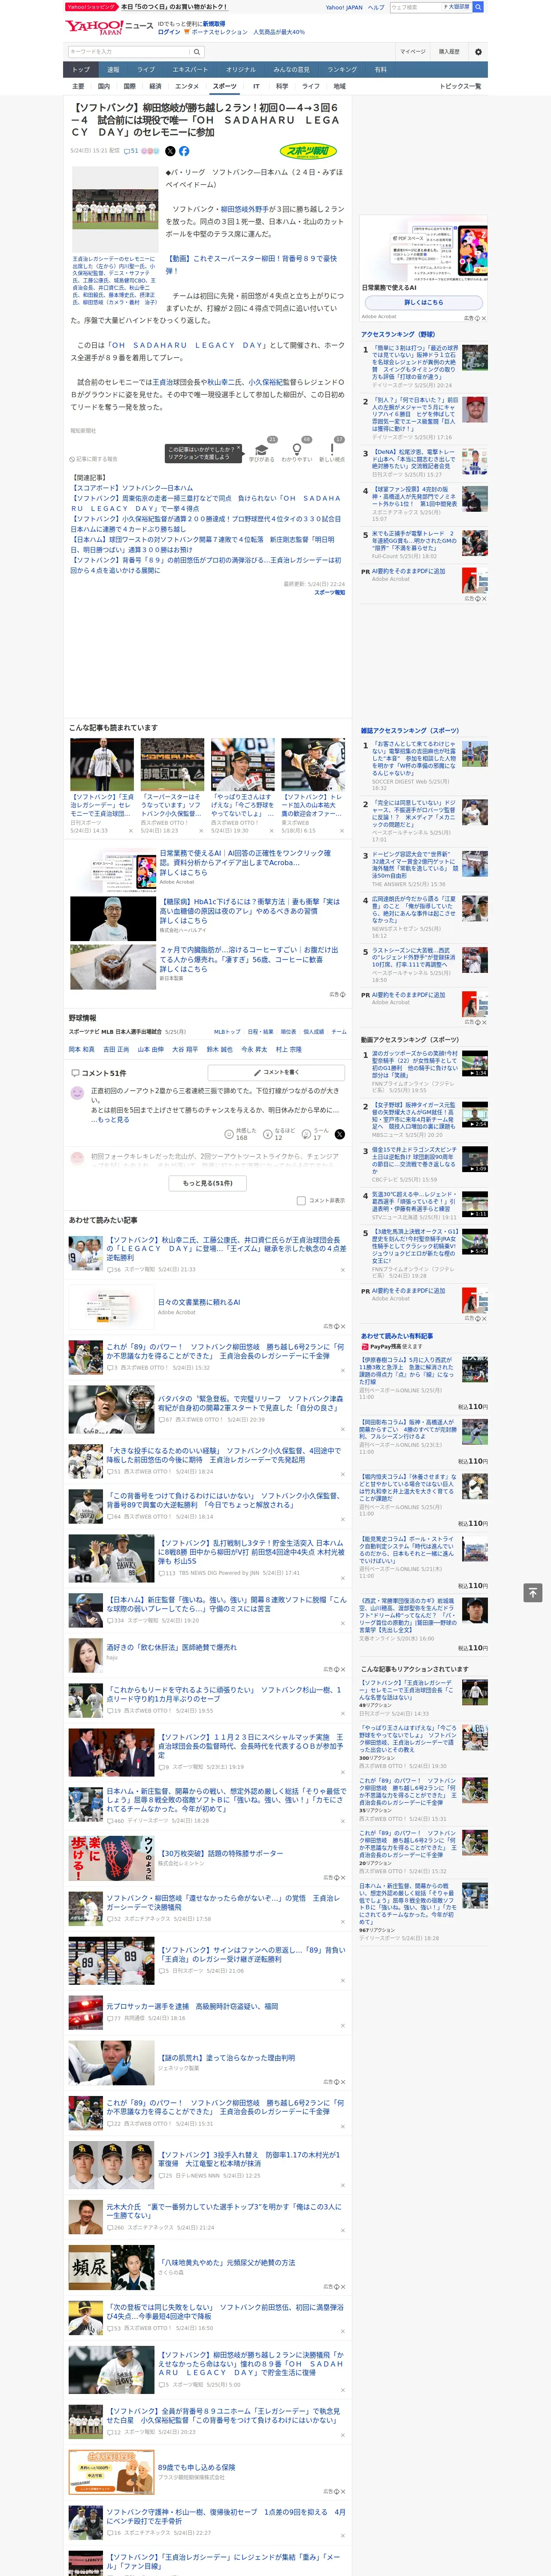
Task: Open the エキスパート tab
Action: [x=190, y=70]
